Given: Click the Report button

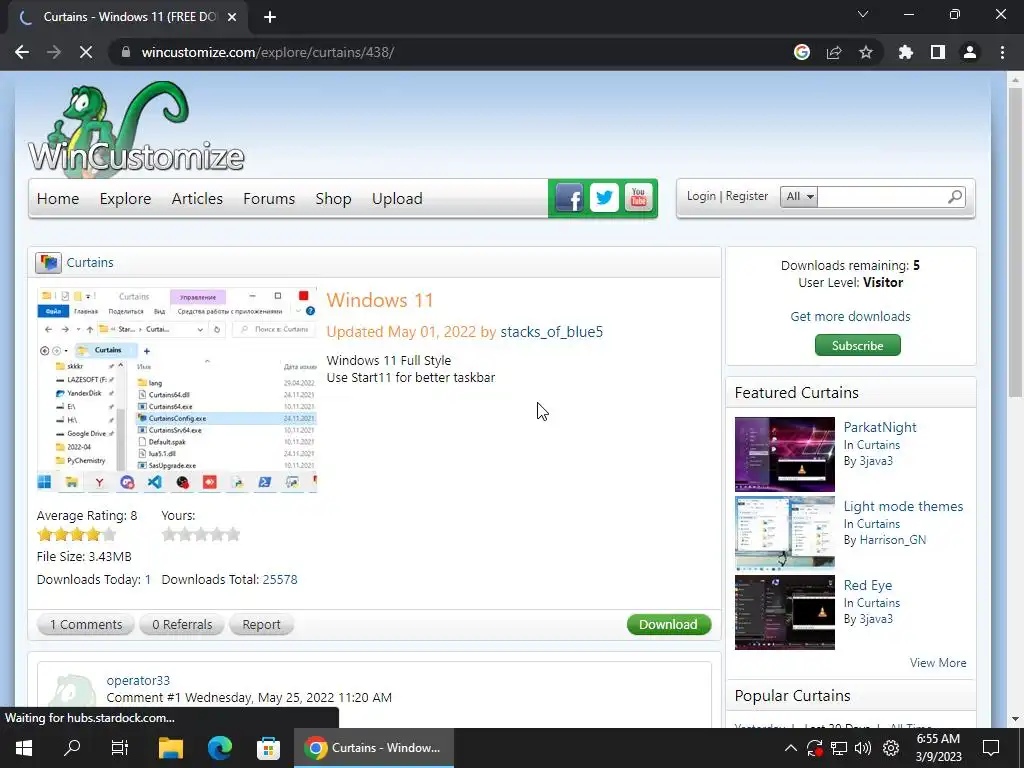Looking at the screenshot, I should tap(261, 624).
